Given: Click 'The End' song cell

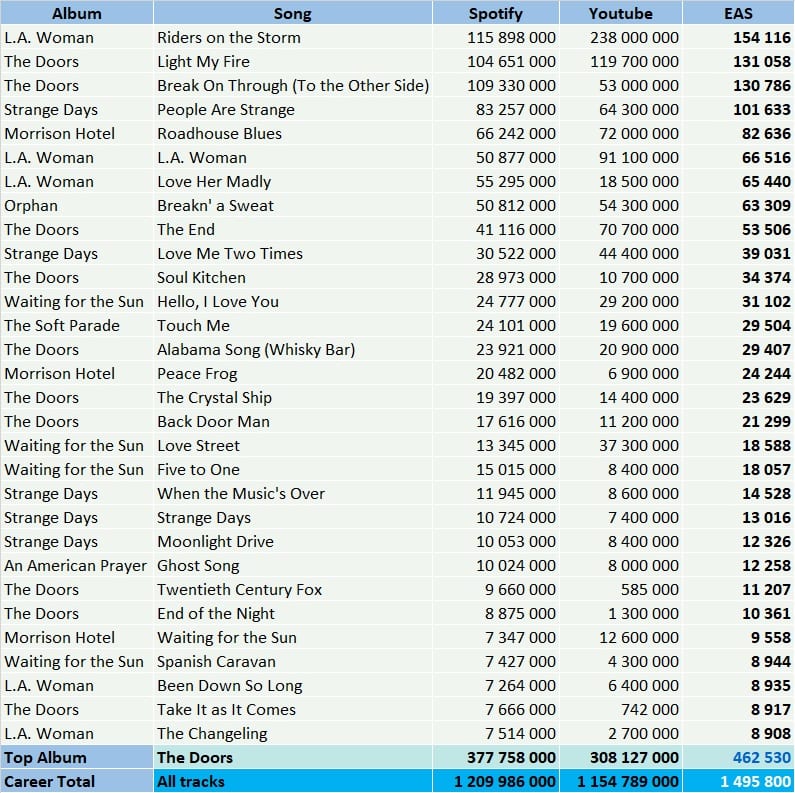Looking at the screenshot, I should pyautogui.click(x=293, y=229).
